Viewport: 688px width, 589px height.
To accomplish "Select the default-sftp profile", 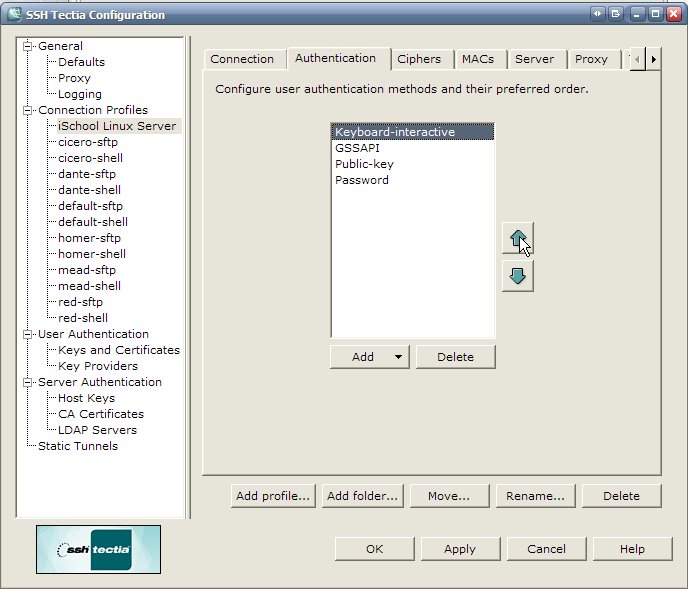I will coord(90,206).
